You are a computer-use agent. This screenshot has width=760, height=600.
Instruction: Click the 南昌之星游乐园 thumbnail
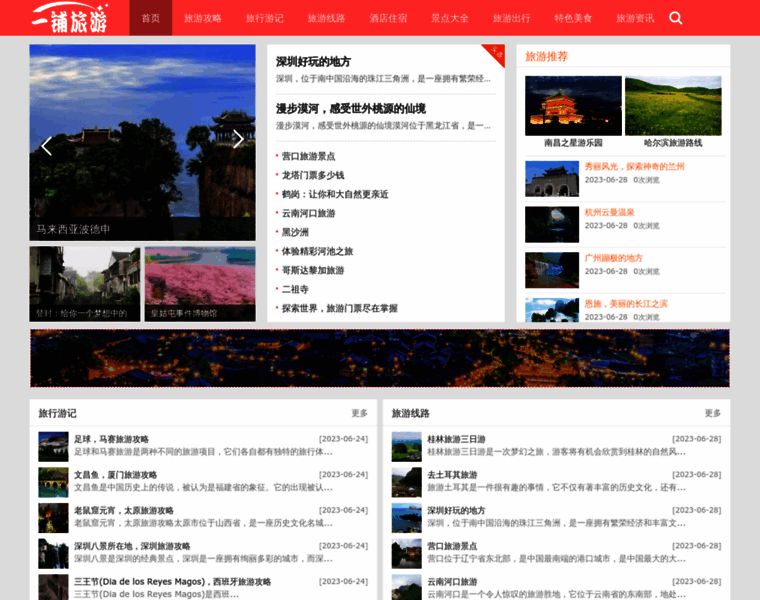pos(573,106)
